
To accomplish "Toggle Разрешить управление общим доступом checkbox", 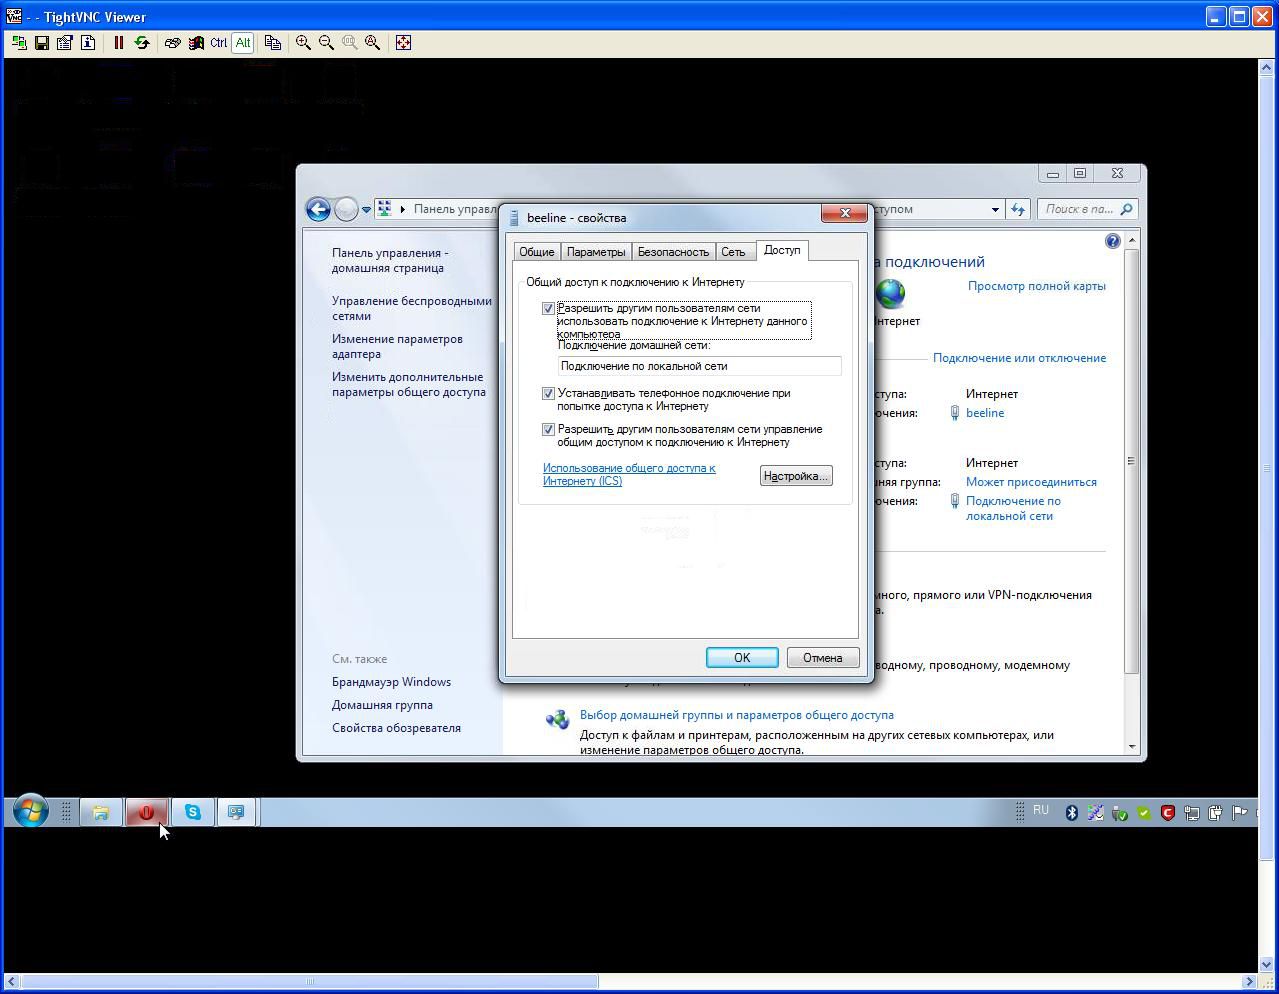I will [548, 429].
